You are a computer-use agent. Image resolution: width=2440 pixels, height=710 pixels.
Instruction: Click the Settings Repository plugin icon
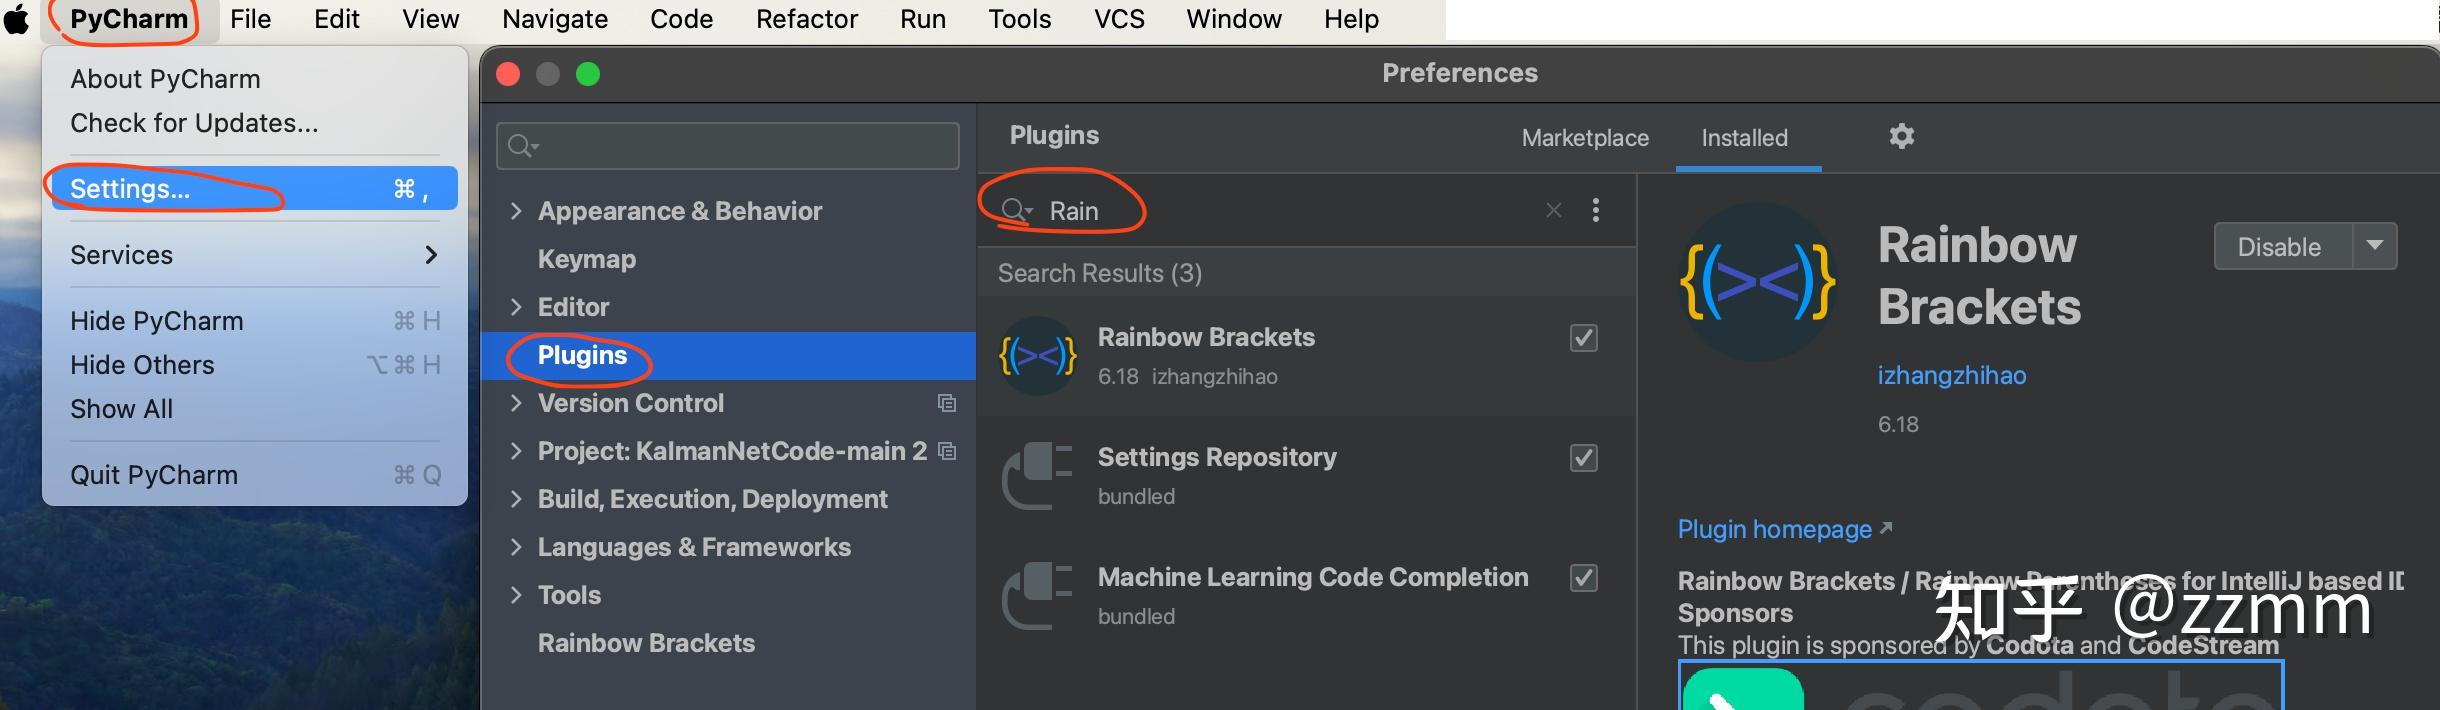[1037, 476]
